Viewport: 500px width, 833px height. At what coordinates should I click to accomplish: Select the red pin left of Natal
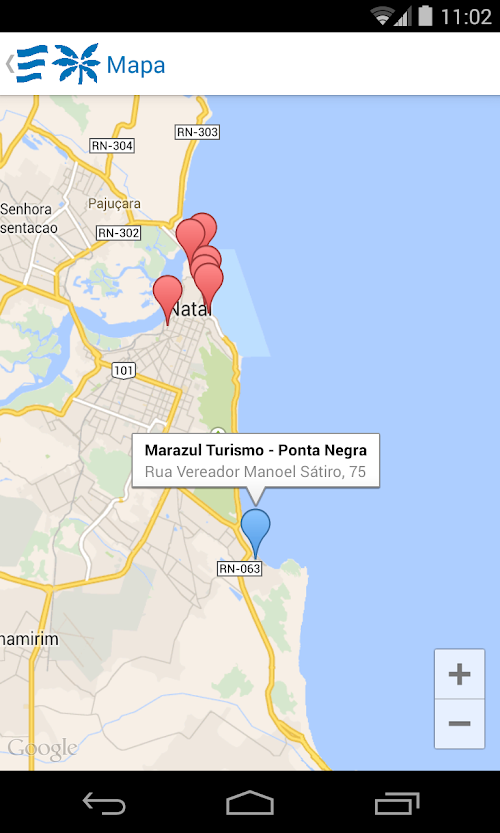(167, 298)
